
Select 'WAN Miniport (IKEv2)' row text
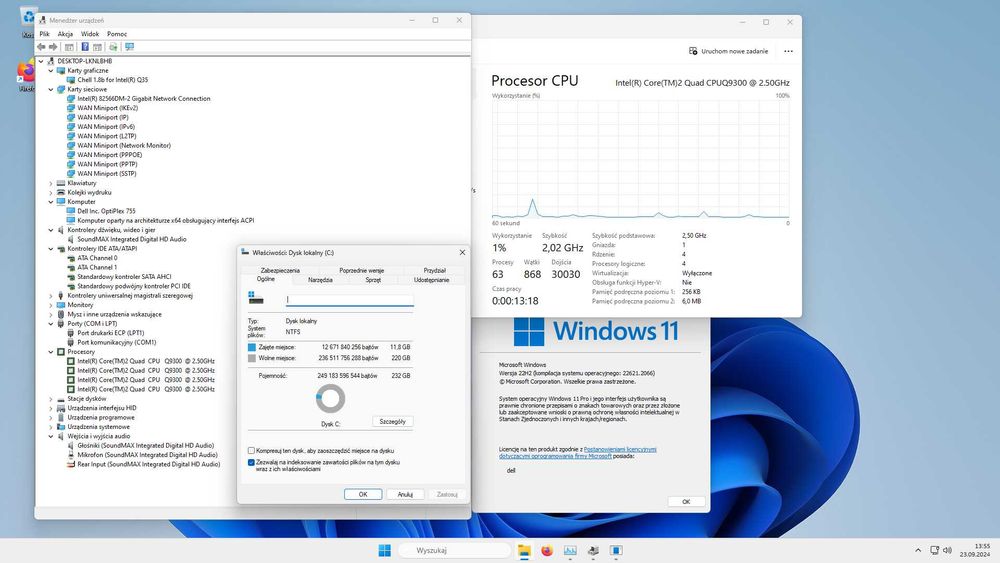pos(108,108)
